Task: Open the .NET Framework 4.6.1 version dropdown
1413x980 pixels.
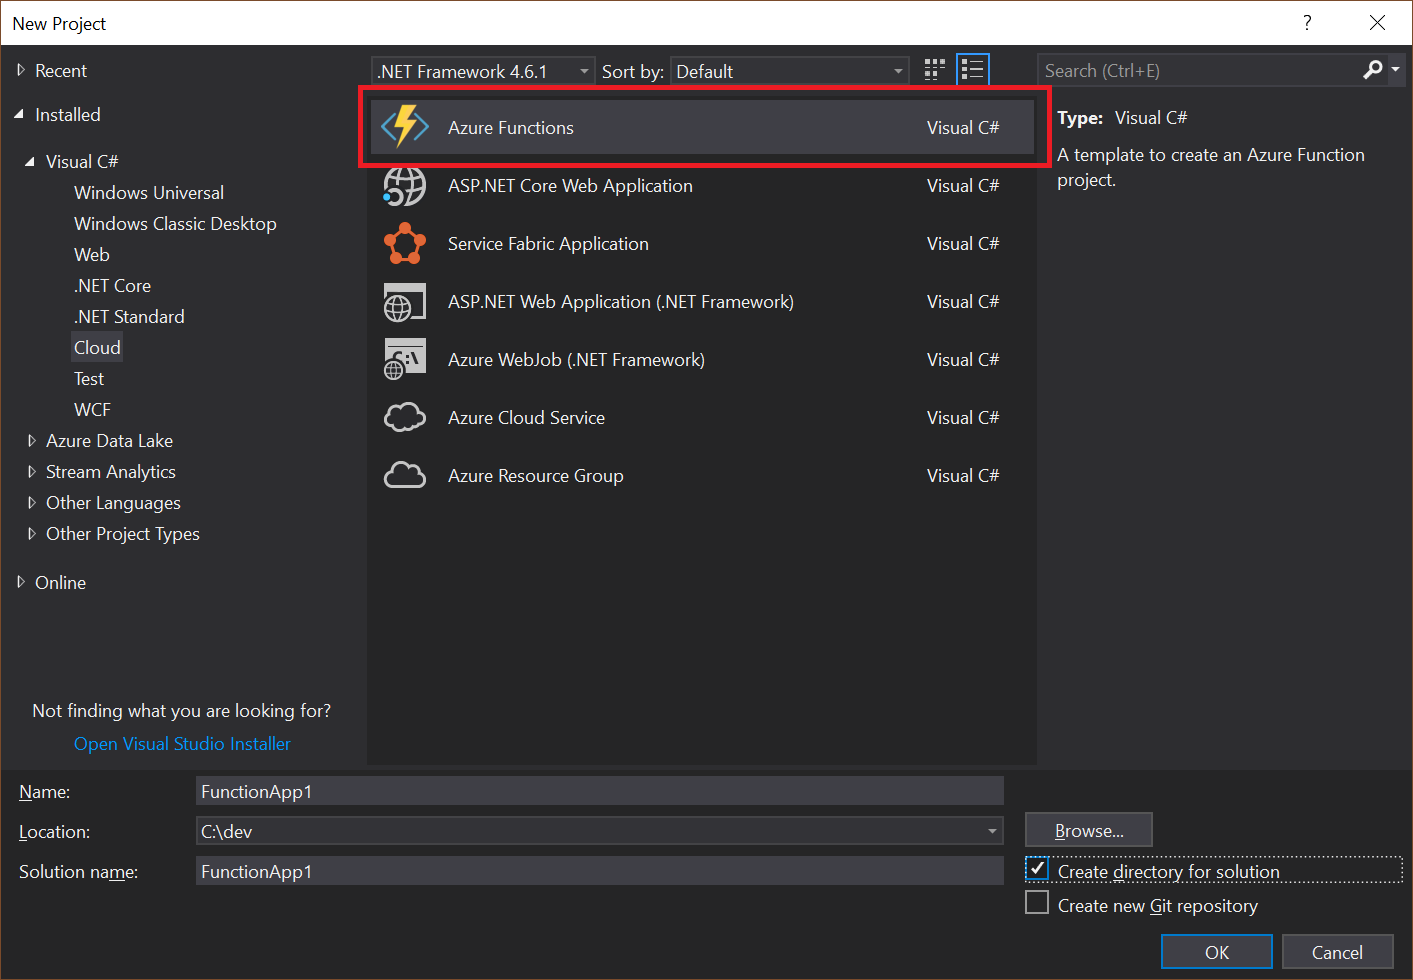Action: tap(484, 71)
